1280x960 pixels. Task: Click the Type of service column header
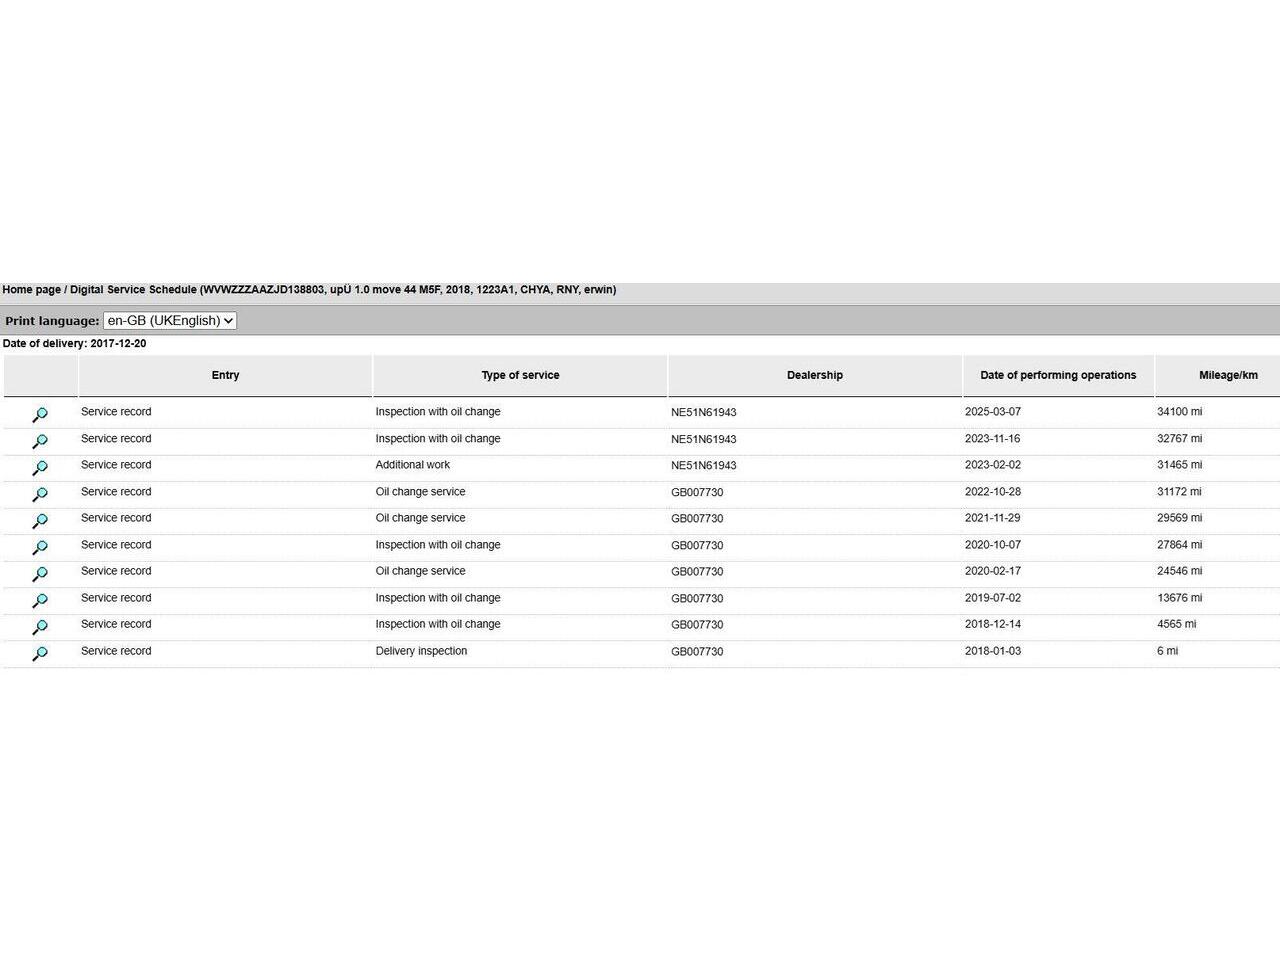click(520, 376)
